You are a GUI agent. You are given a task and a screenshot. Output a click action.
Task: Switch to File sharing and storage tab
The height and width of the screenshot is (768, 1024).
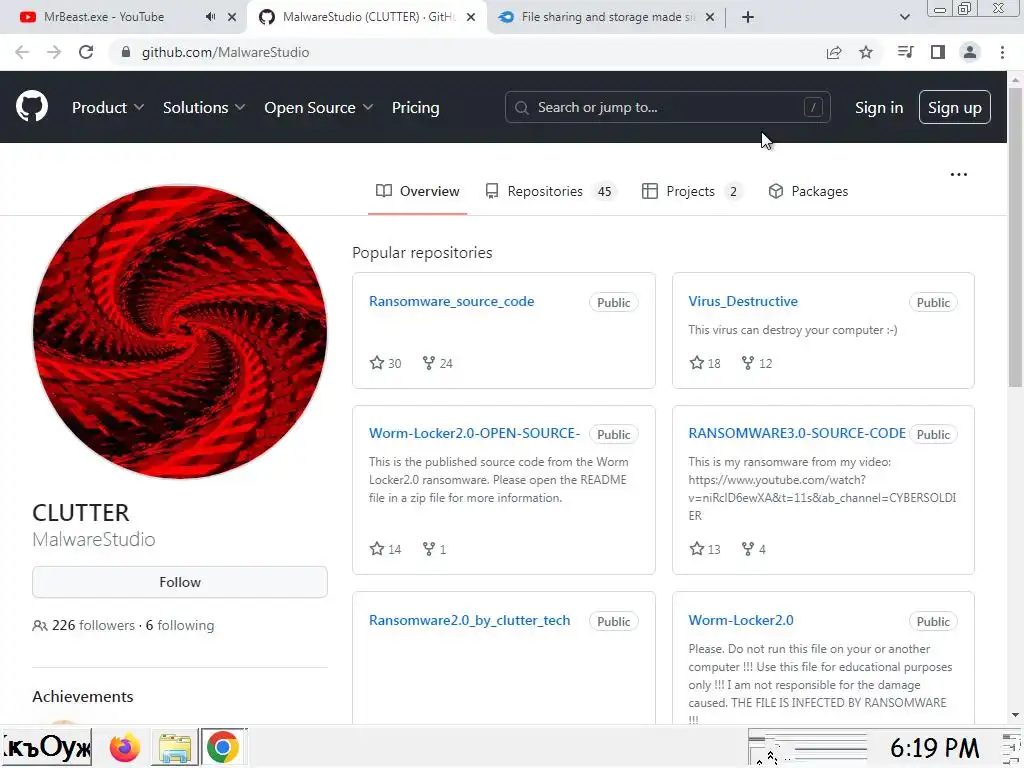click(607, 17)
